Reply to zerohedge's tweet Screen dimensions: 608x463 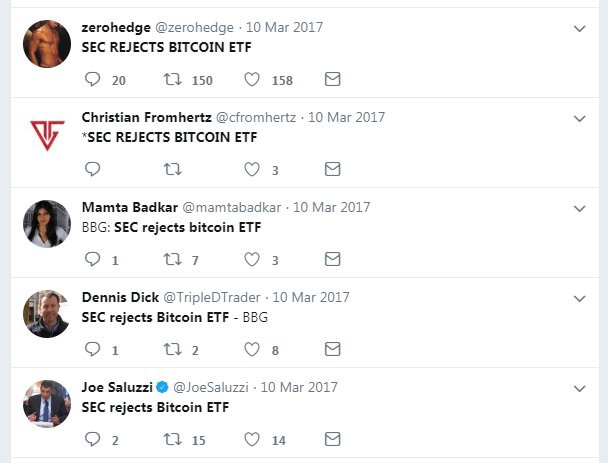(93, 79)
